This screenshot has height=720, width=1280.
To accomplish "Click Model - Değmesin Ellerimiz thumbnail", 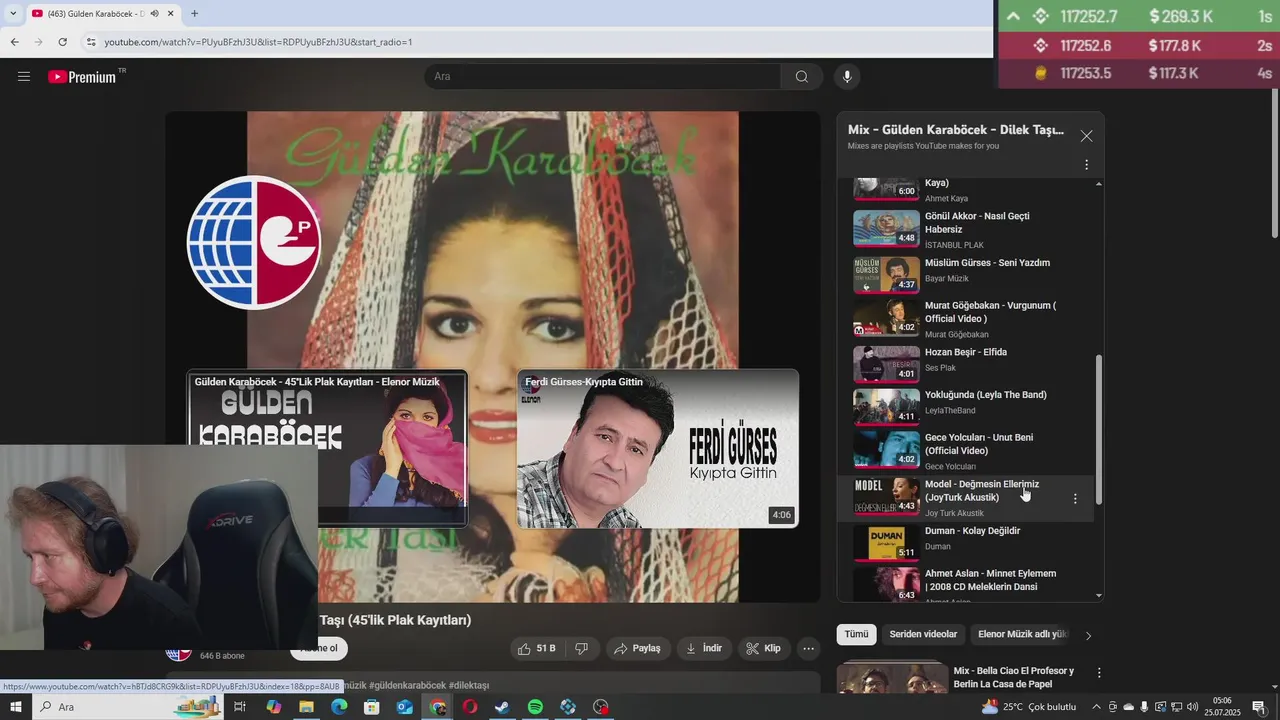I will click(x=886, y=496).
